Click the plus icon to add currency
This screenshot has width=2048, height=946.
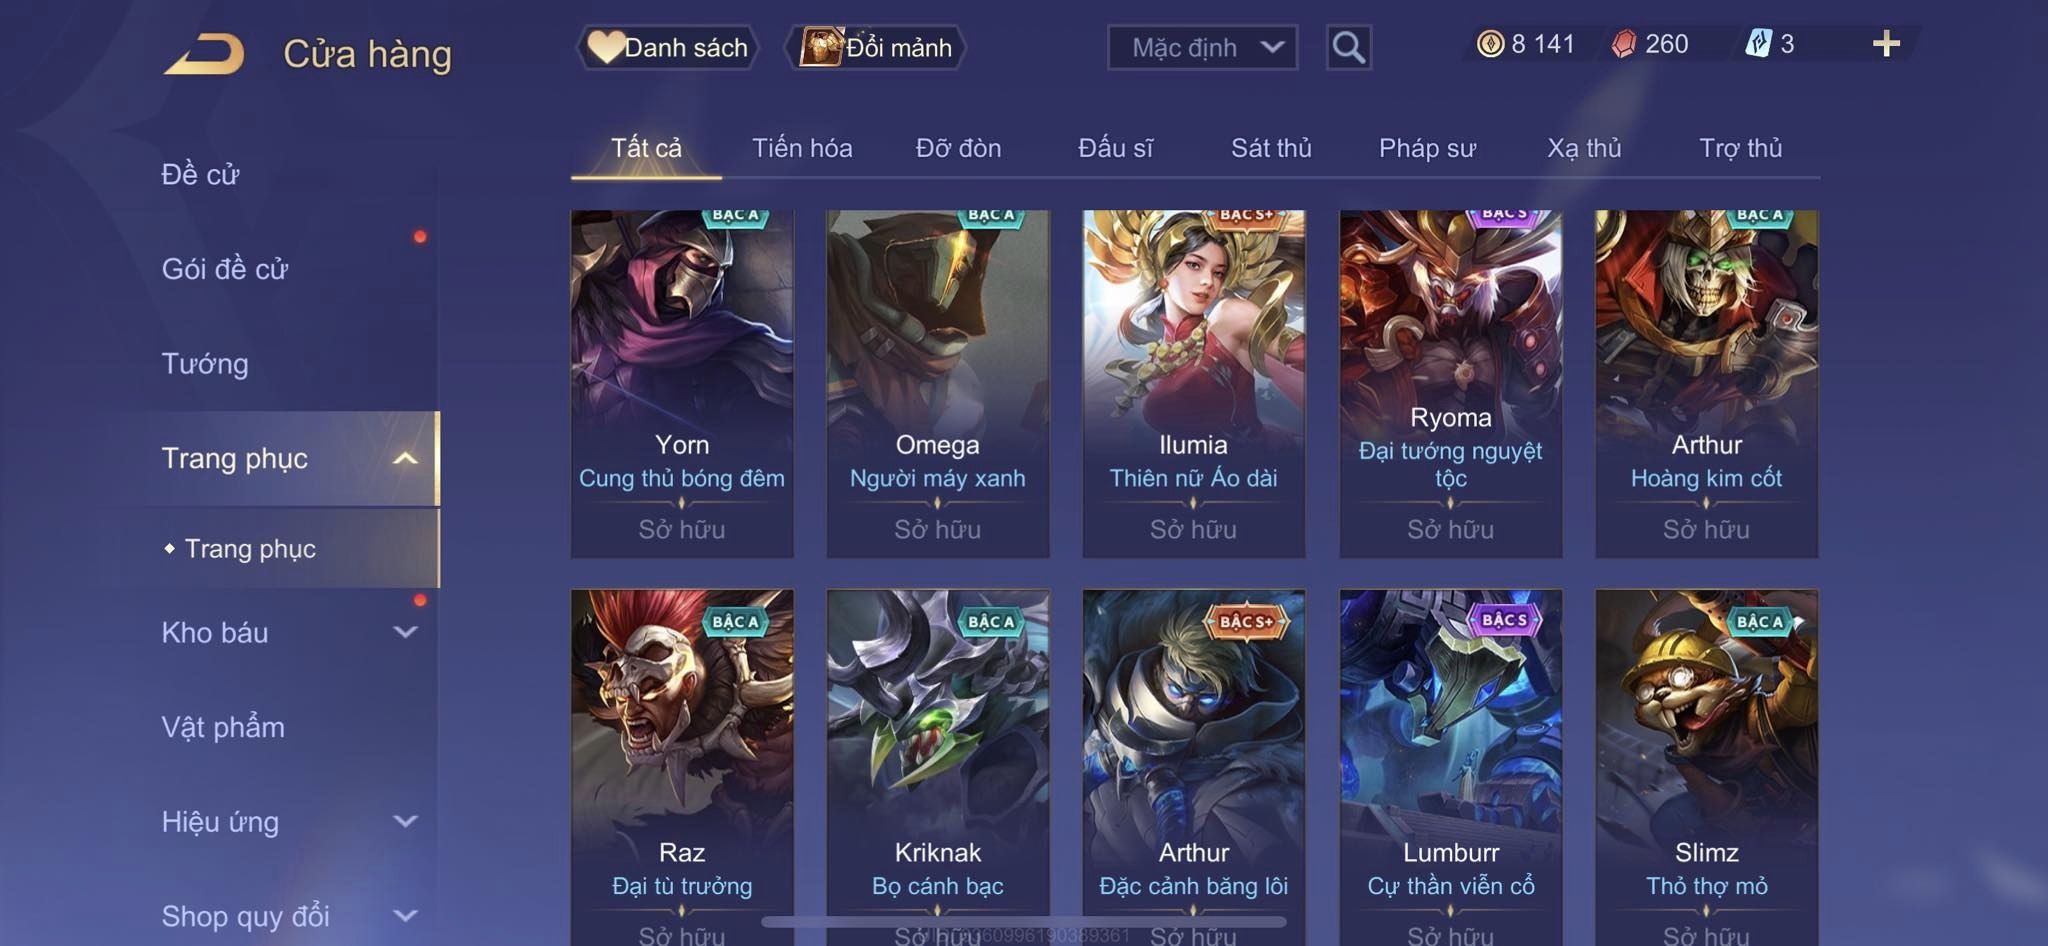pos(1886,43)
